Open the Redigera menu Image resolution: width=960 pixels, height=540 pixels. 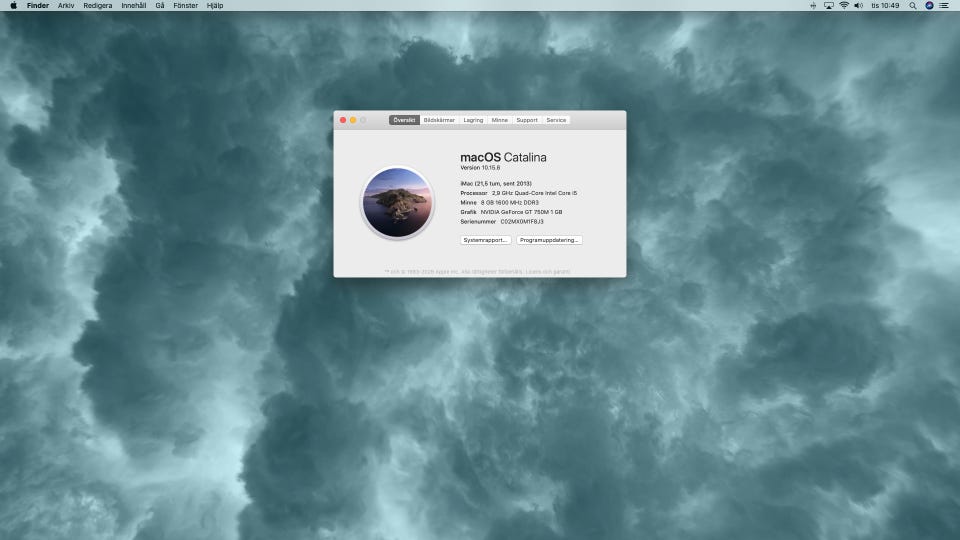tap(98, 6)
